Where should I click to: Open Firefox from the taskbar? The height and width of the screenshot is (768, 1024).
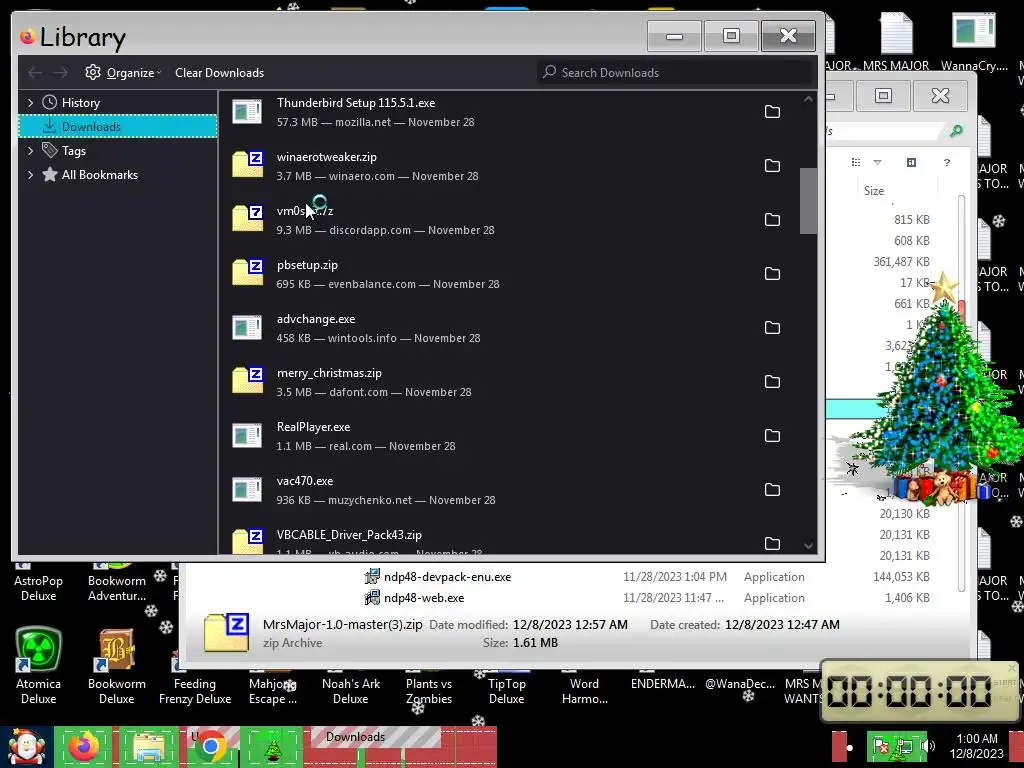84,747
